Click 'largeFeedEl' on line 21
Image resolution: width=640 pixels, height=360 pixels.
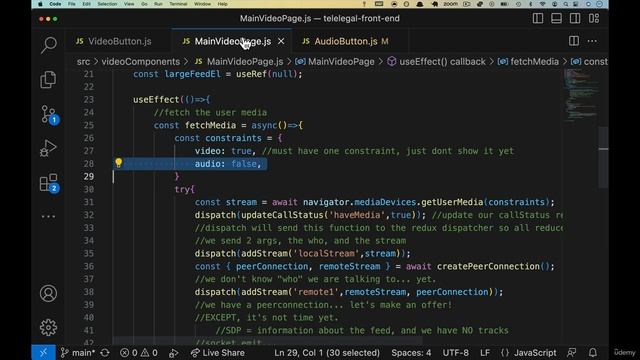pyautogui.click(x=192, y=74)
